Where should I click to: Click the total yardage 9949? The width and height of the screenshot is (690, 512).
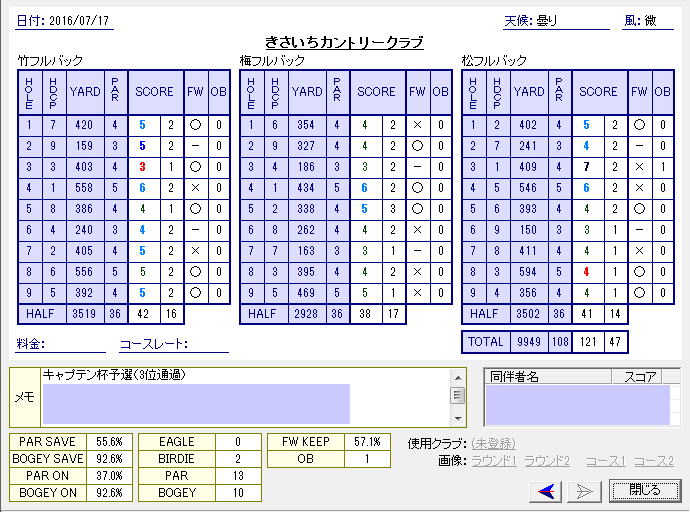tap(529, 342)
